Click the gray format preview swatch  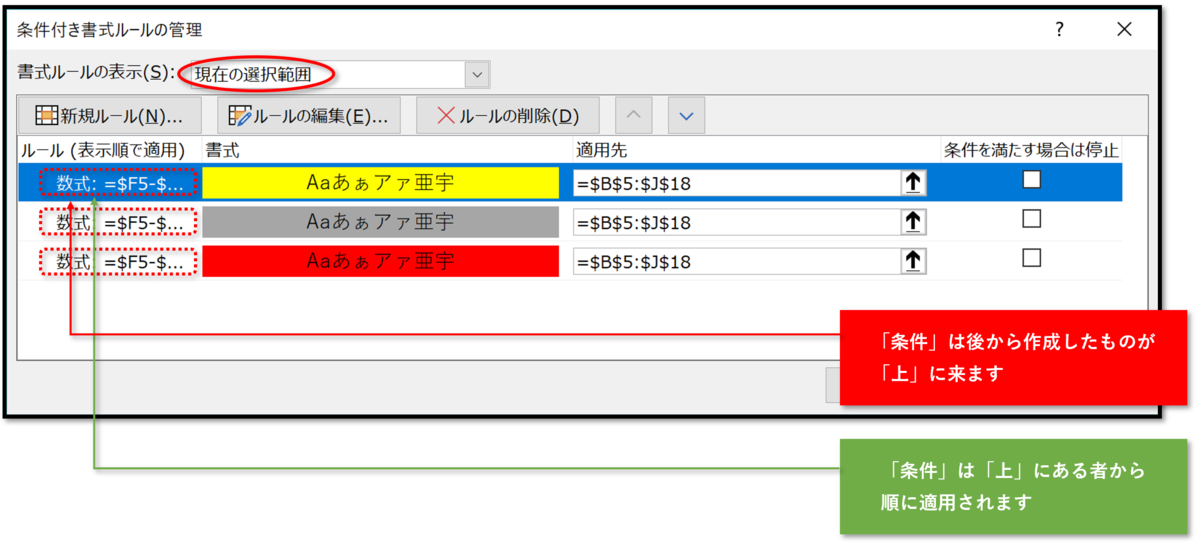tap(380, 222)
